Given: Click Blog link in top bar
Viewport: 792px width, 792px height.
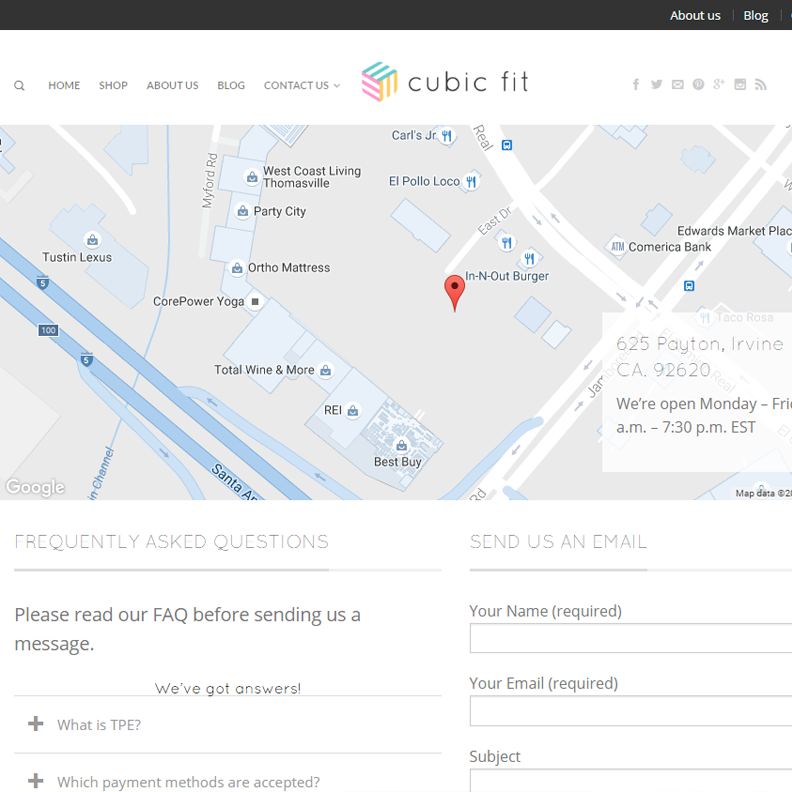Looking at the screenshot, I should (756, 16).
